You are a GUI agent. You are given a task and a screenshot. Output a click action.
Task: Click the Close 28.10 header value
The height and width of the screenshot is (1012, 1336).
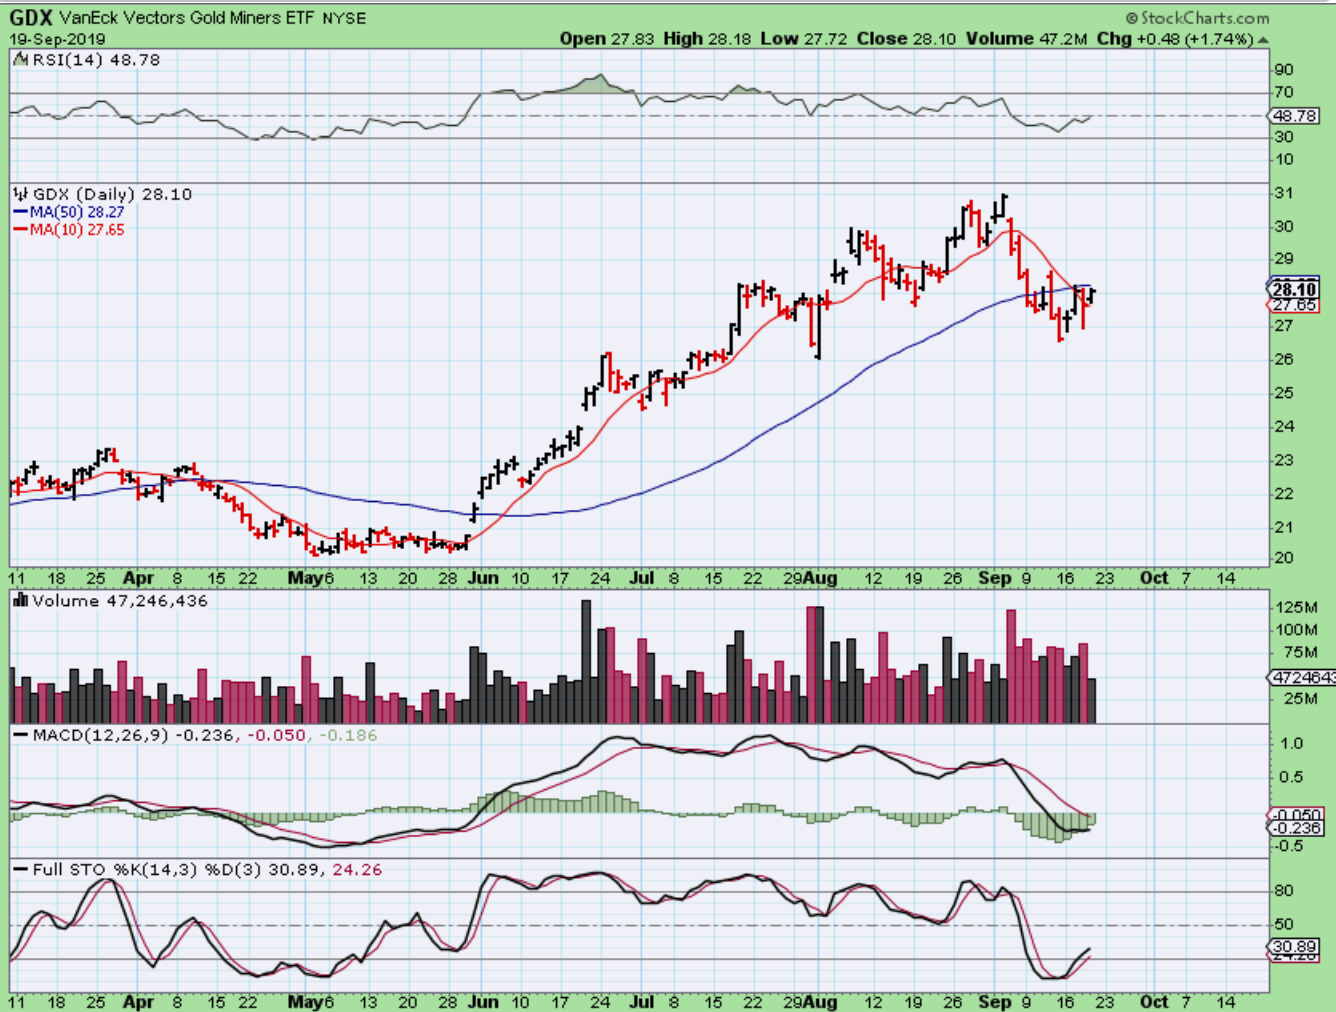[906, 39]
